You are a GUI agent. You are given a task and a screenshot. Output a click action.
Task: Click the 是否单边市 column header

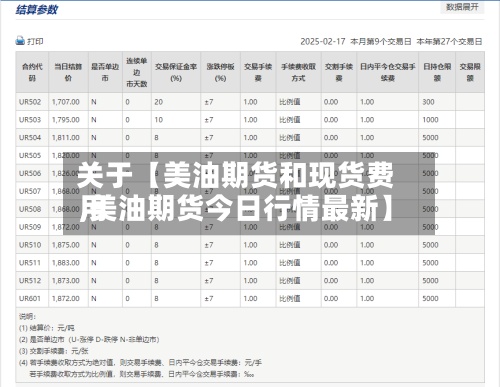[105, 72]
